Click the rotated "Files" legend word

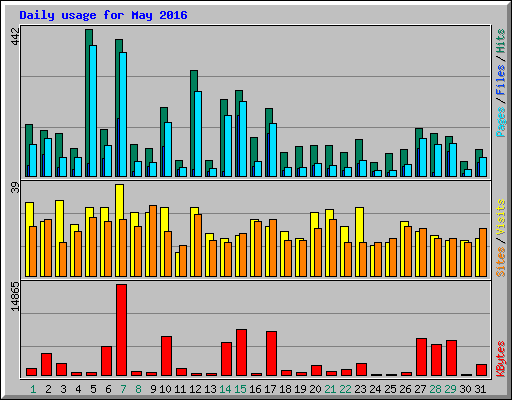[x=501, y=79]
